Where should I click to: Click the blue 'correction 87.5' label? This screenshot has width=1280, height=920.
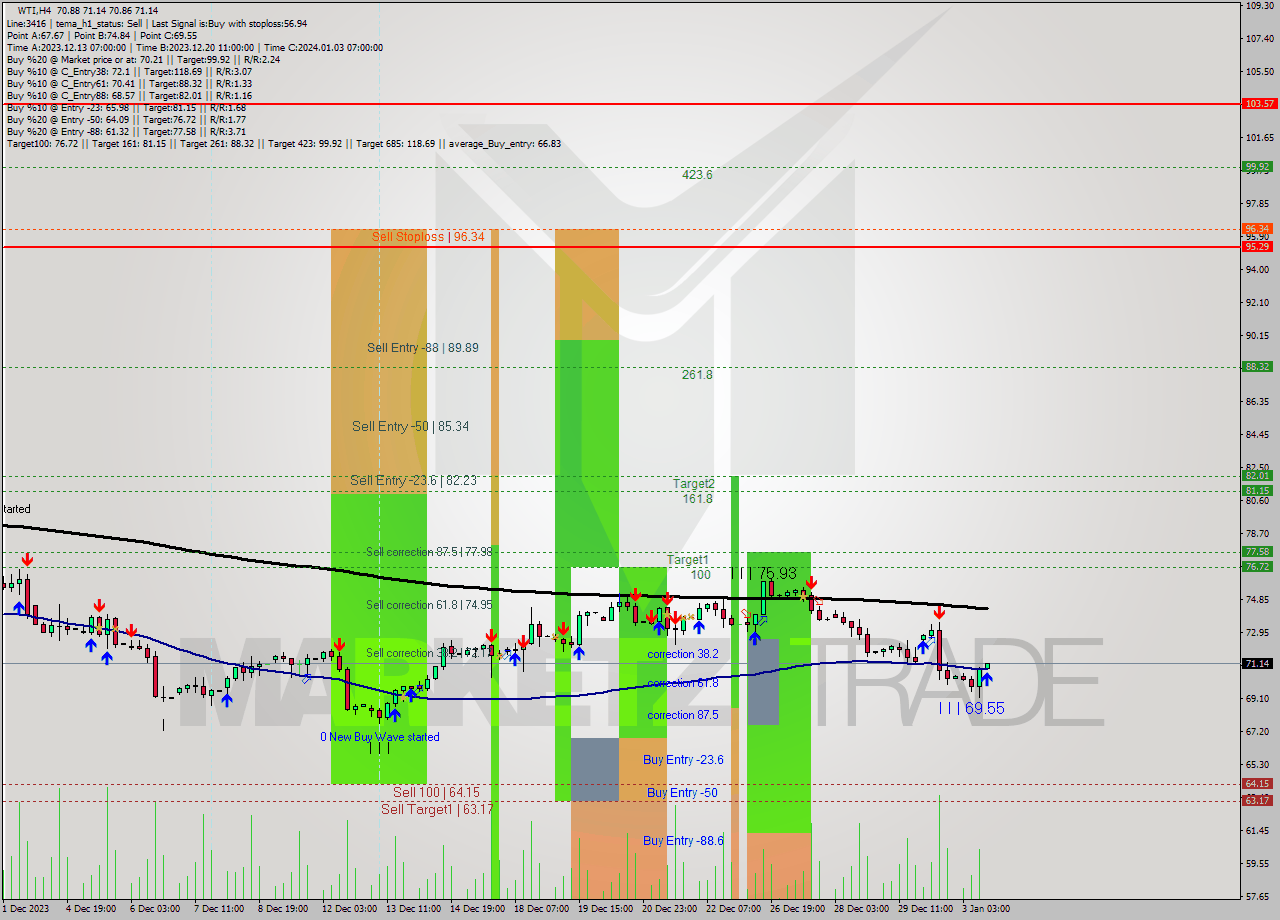[684, 715]
